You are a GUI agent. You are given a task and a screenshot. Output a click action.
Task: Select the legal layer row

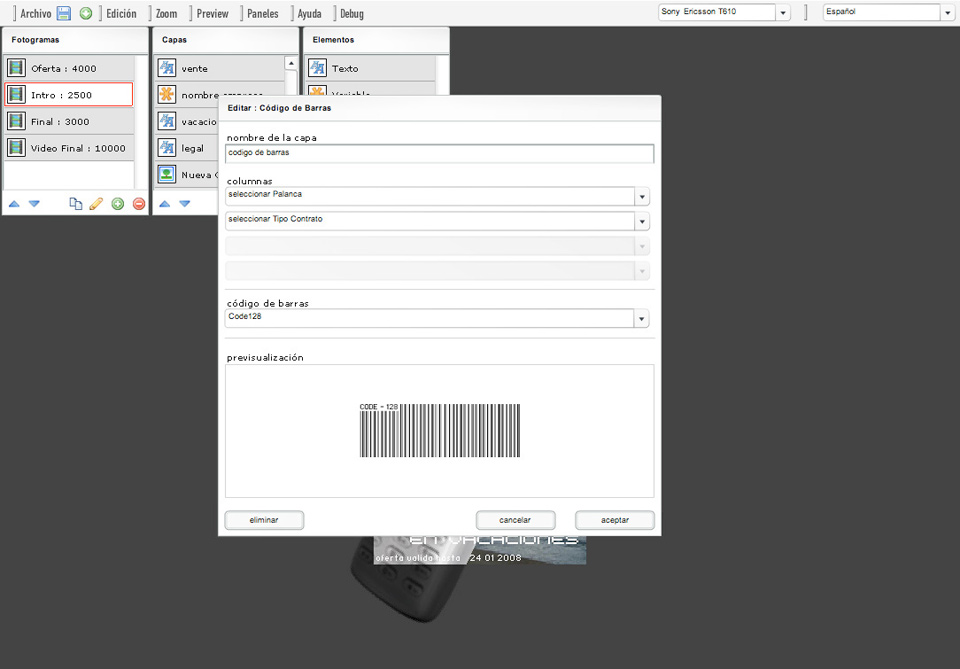click(187, 148)
